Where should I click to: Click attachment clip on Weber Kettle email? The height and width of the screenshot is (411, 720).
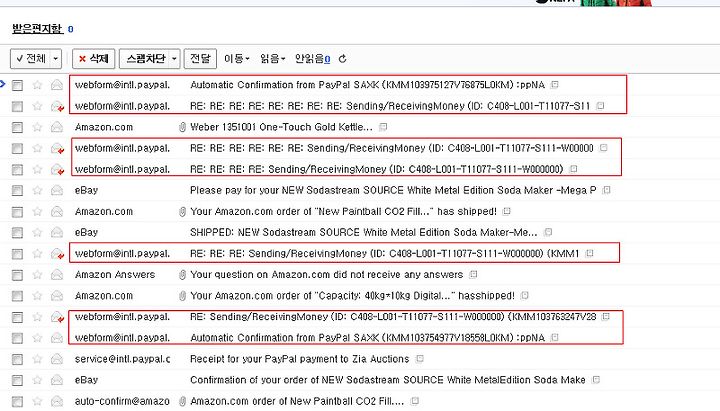(182, 127)
